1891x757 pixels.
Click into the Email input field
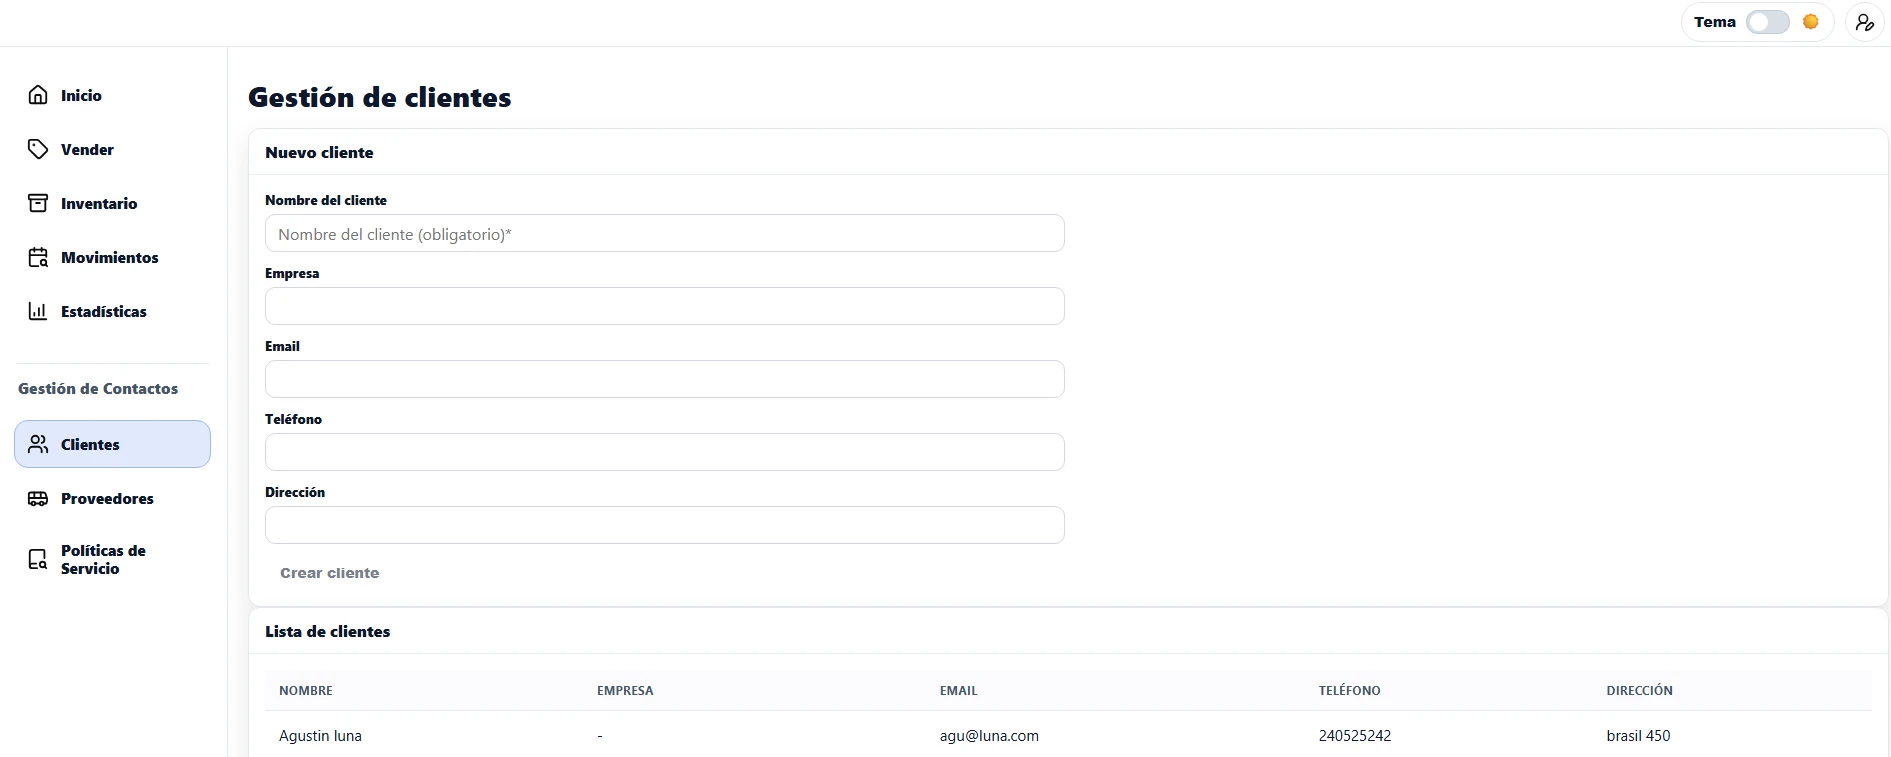(664, 379)
